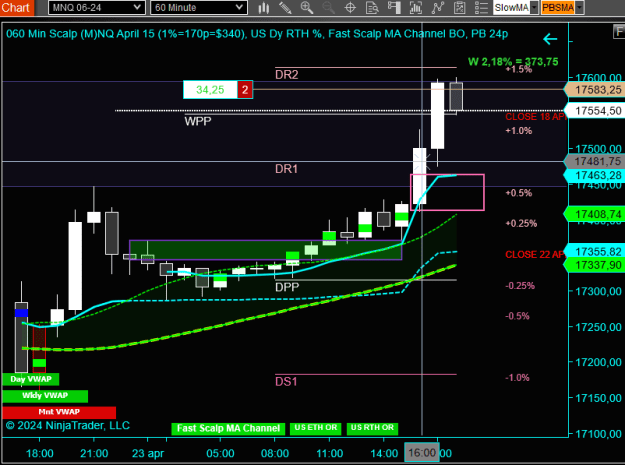Select the drawing tools pencil icon
This screenshot has height=465, width=625.
[285, 8]
